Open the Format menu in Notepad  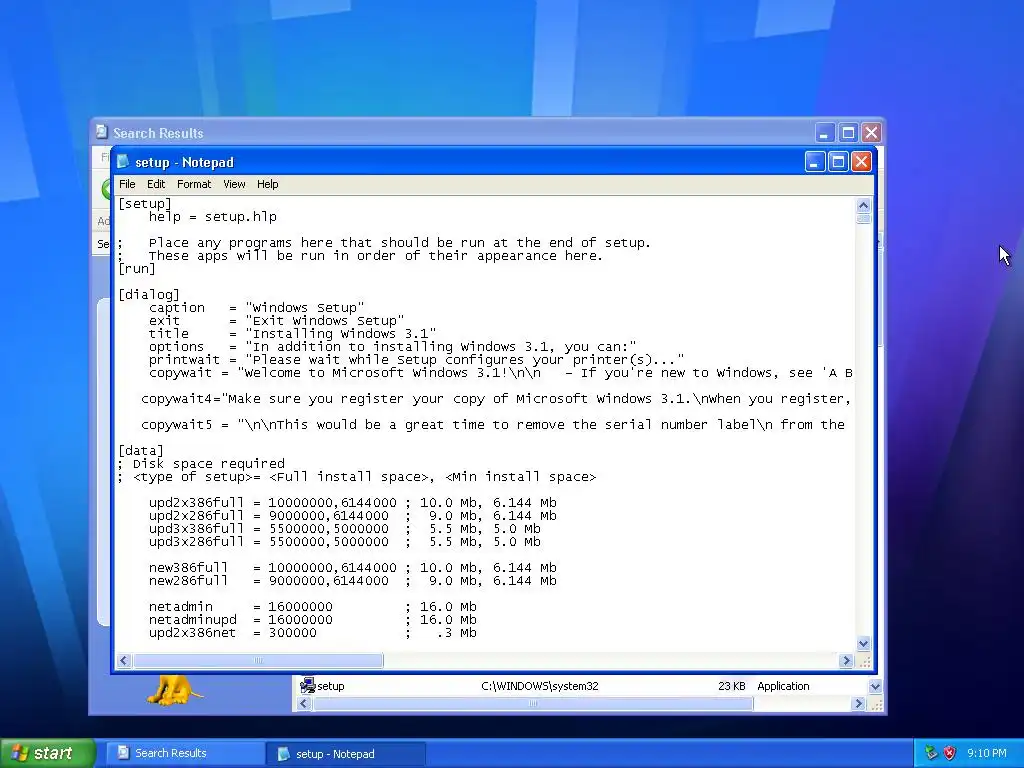194,184
